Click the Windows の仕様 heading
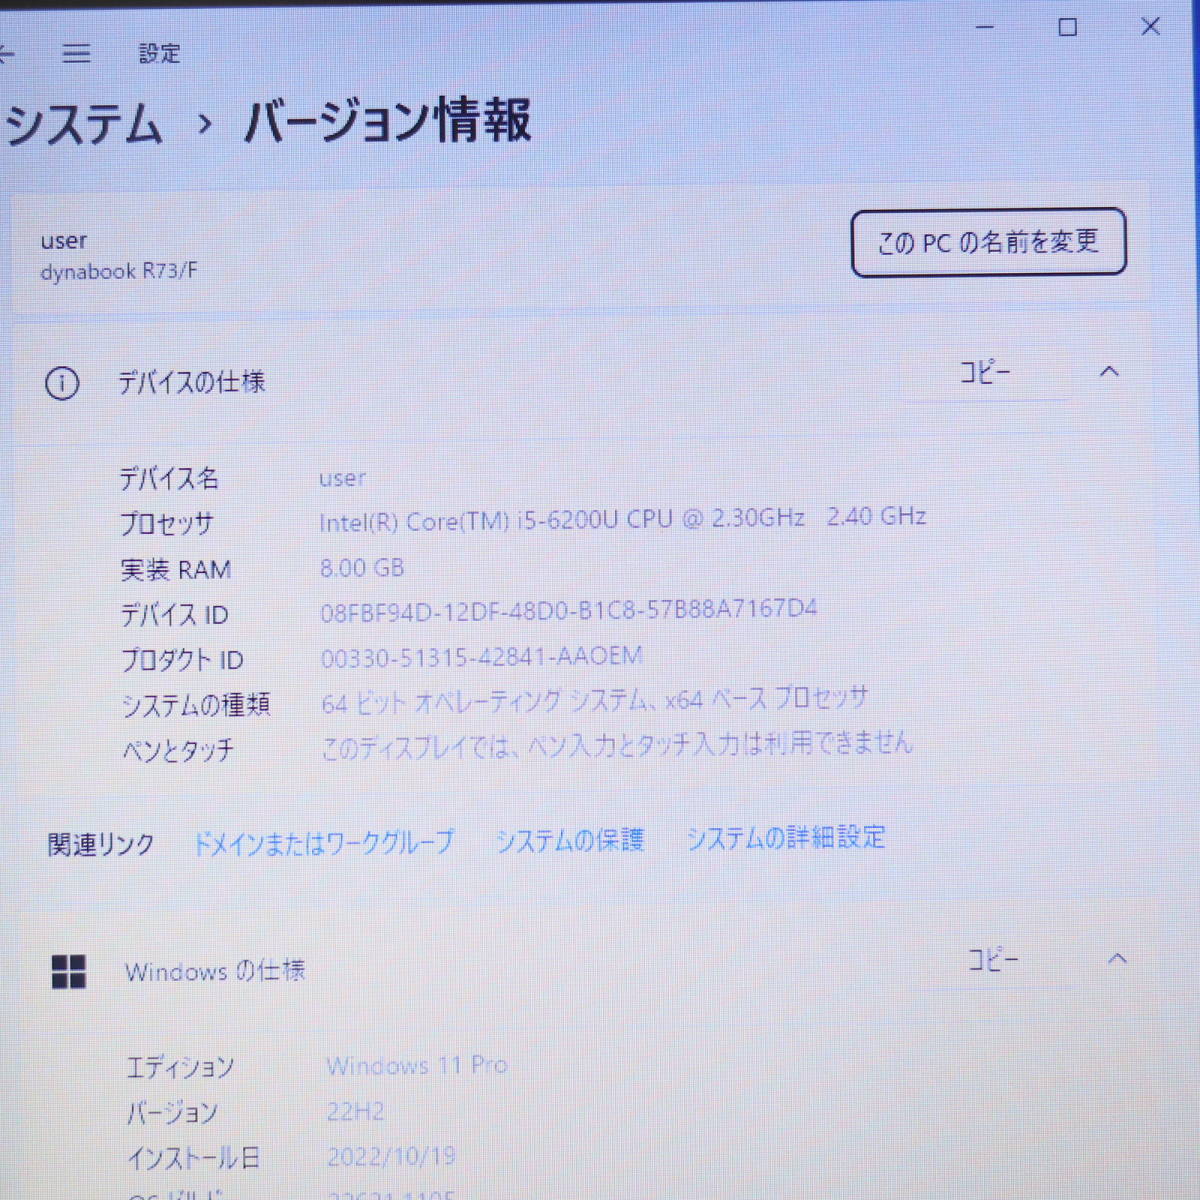This screenshot has width=1200, height=1200. tap(215, 971)
